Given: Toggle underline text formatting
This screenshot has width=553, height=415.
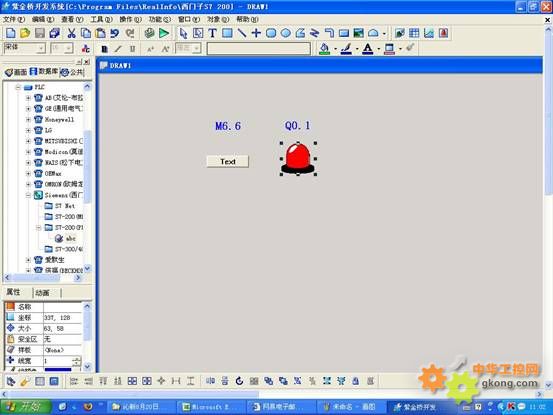Looking at the screenshot, I should coord(132,49).
